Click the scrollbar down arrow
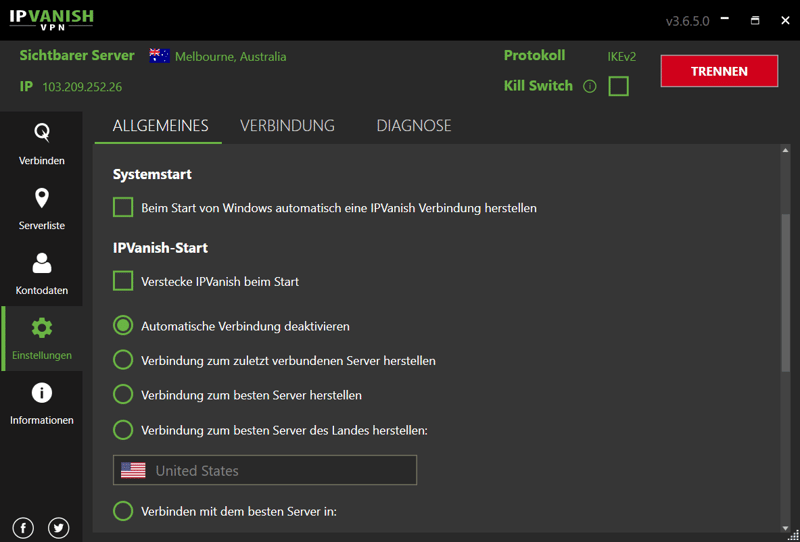This screenshot has width=800, height=542. pos(785,528)
